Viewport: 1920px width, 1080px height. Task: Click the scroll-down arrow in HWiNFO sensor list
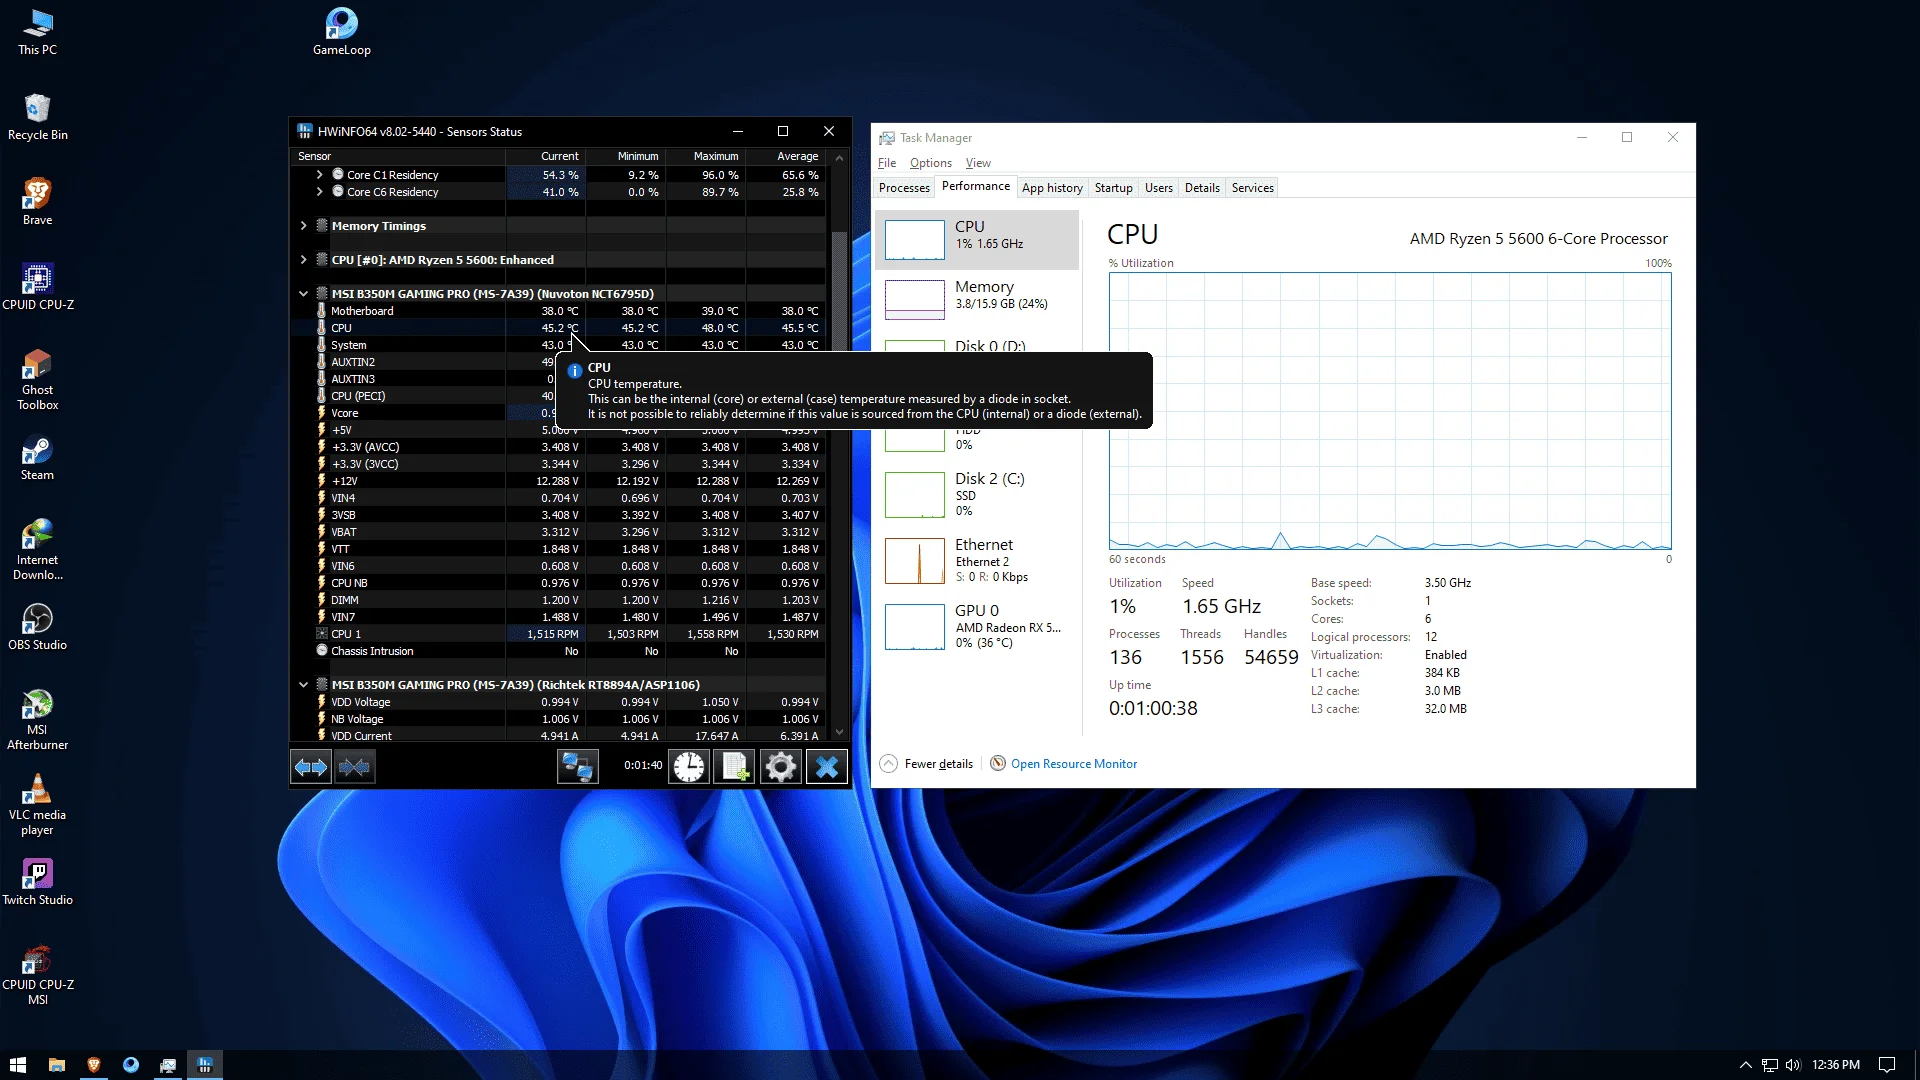pyautogui.click(x=839, y=732)
